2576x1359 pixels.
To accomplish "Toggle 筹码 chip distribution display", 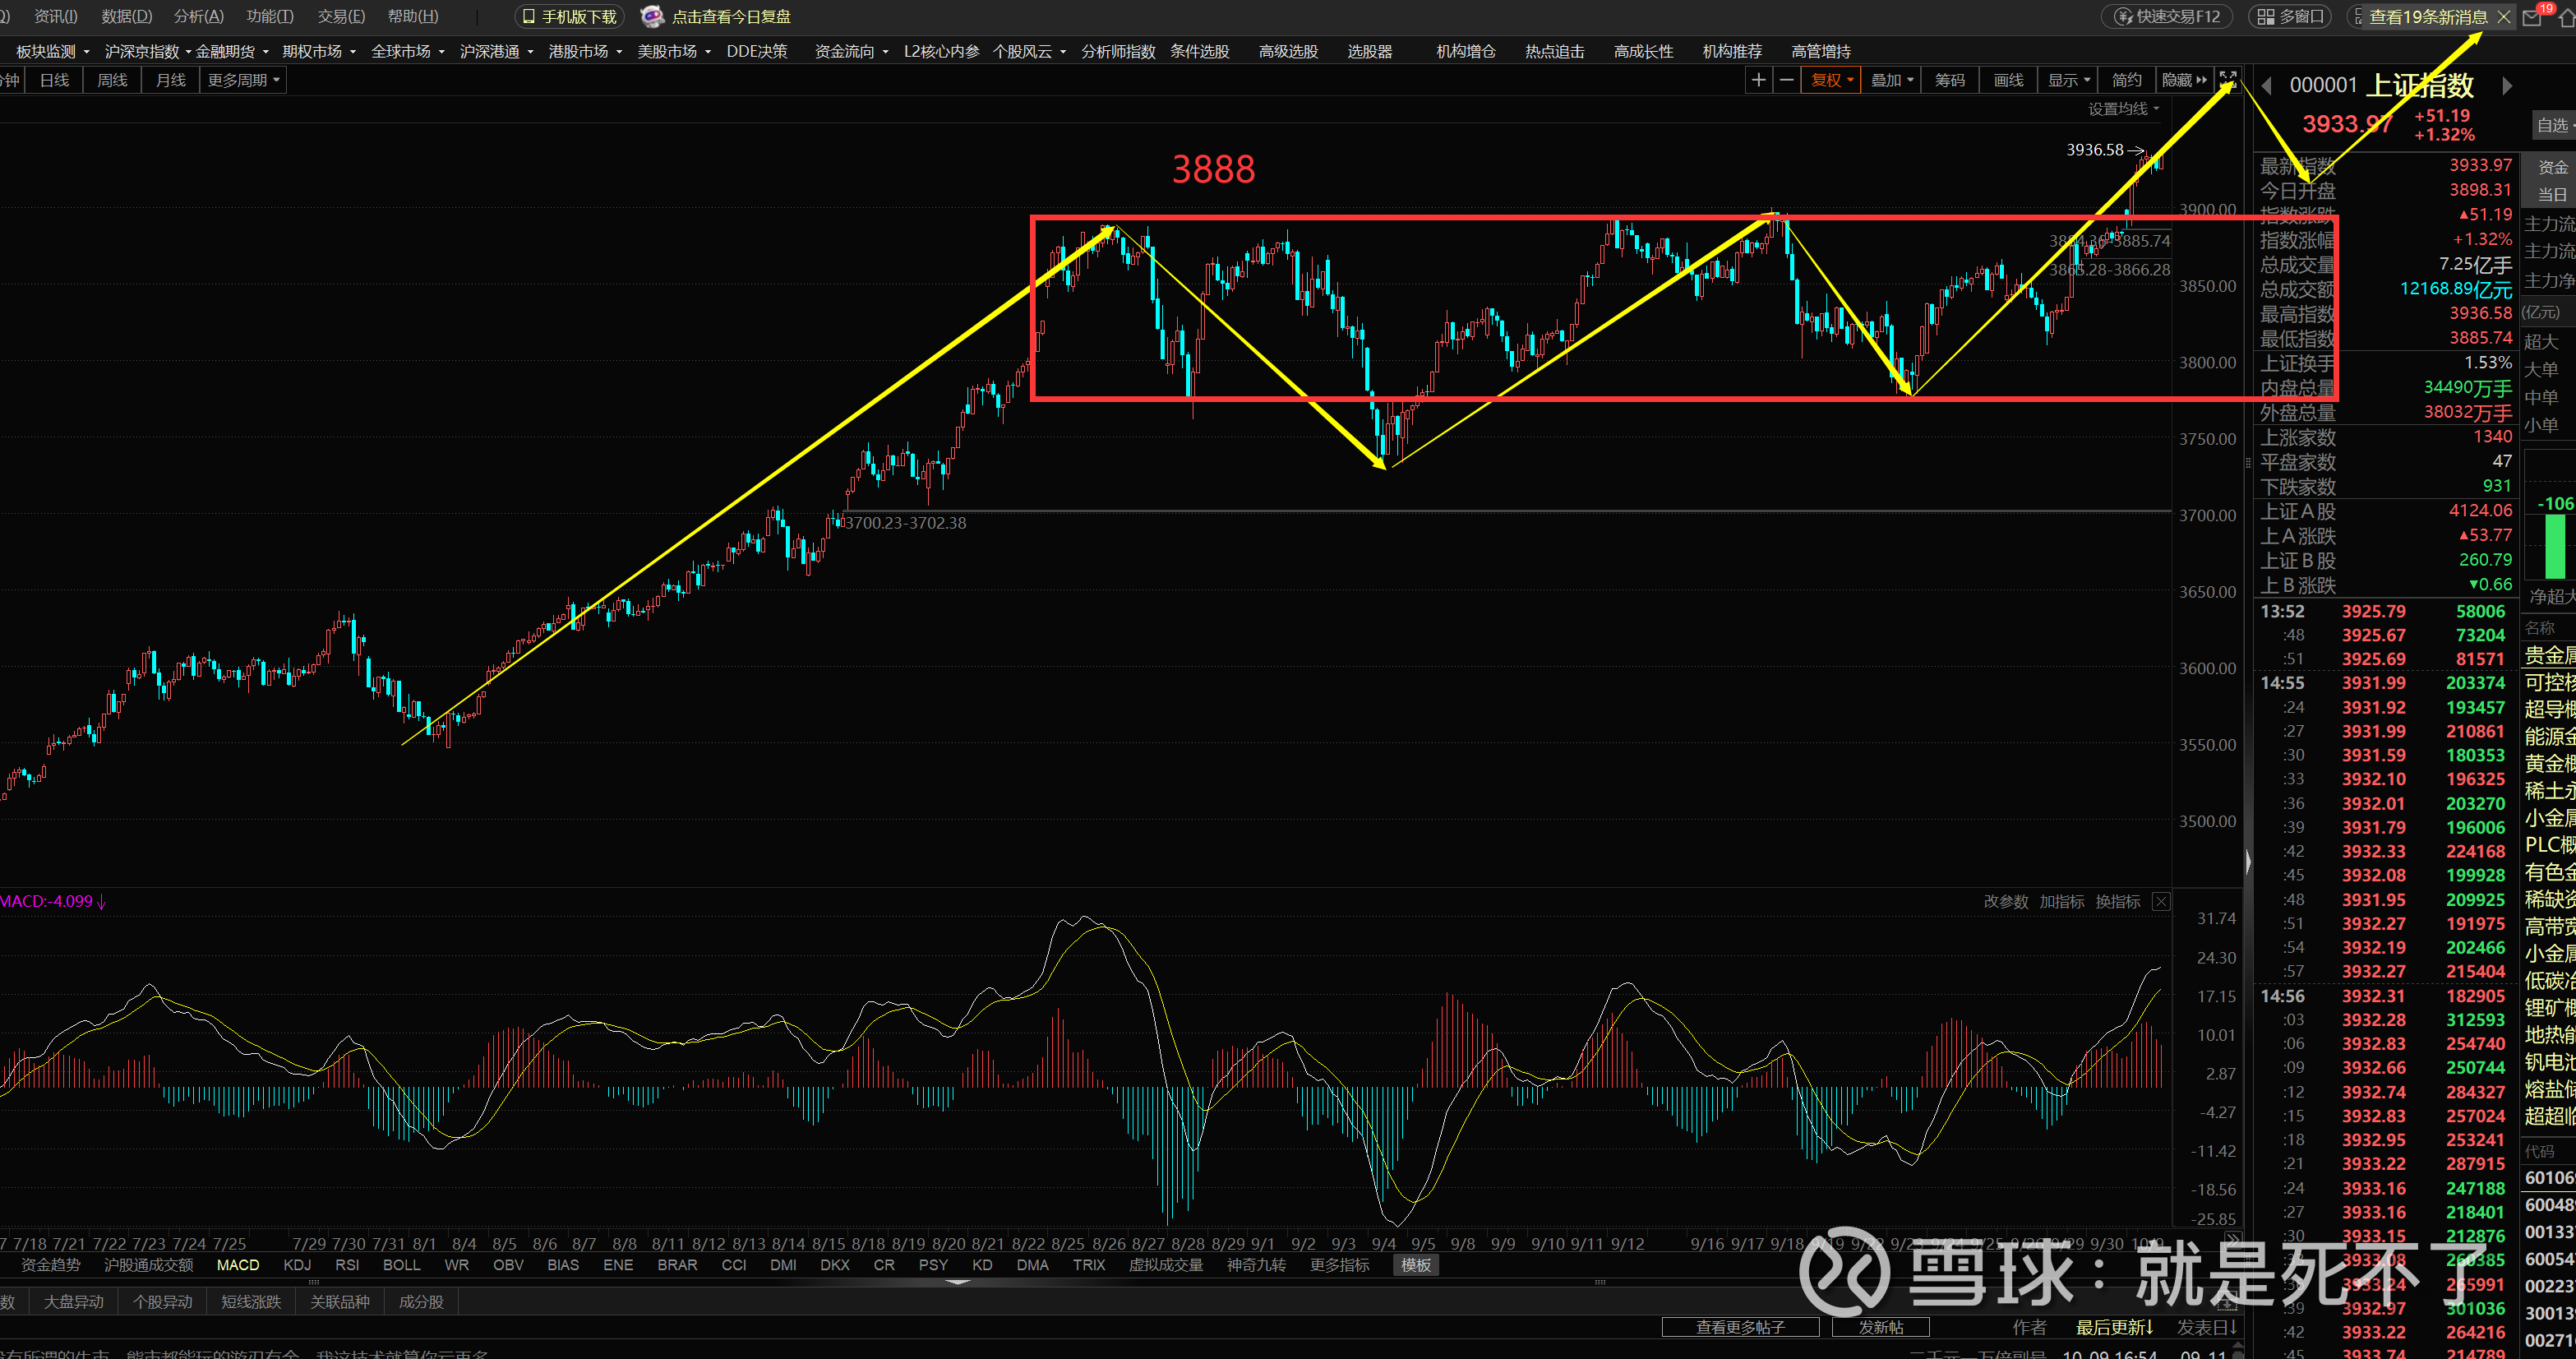I will coord(1949,80).
